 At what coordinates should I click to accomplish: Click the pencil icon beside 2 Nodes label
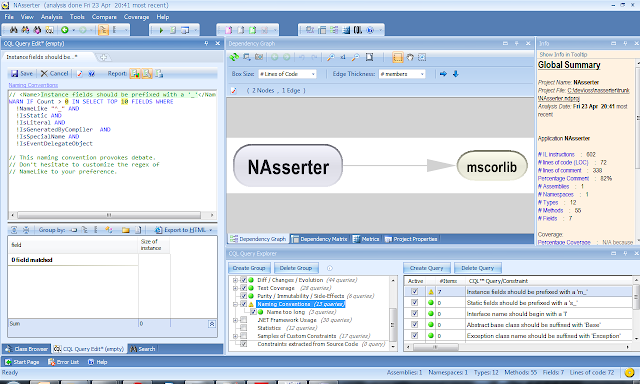(234, 91)
